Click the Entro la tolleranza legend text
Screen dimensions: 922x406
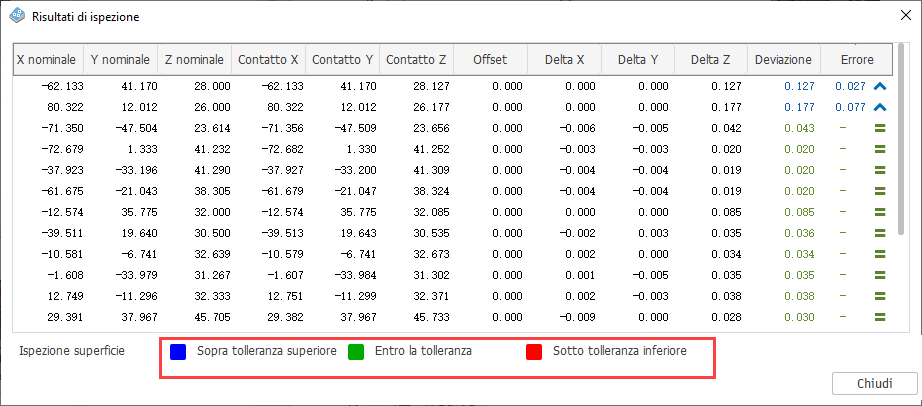click(x=423, y=352)
